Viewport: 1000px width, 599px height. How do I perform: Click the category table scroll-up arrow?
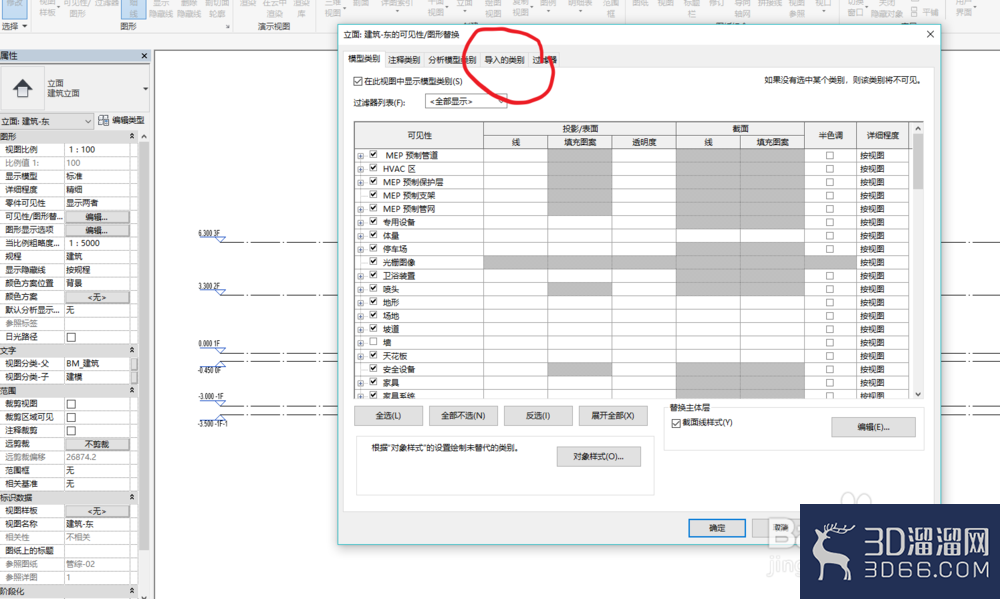(x=918, y=129)
